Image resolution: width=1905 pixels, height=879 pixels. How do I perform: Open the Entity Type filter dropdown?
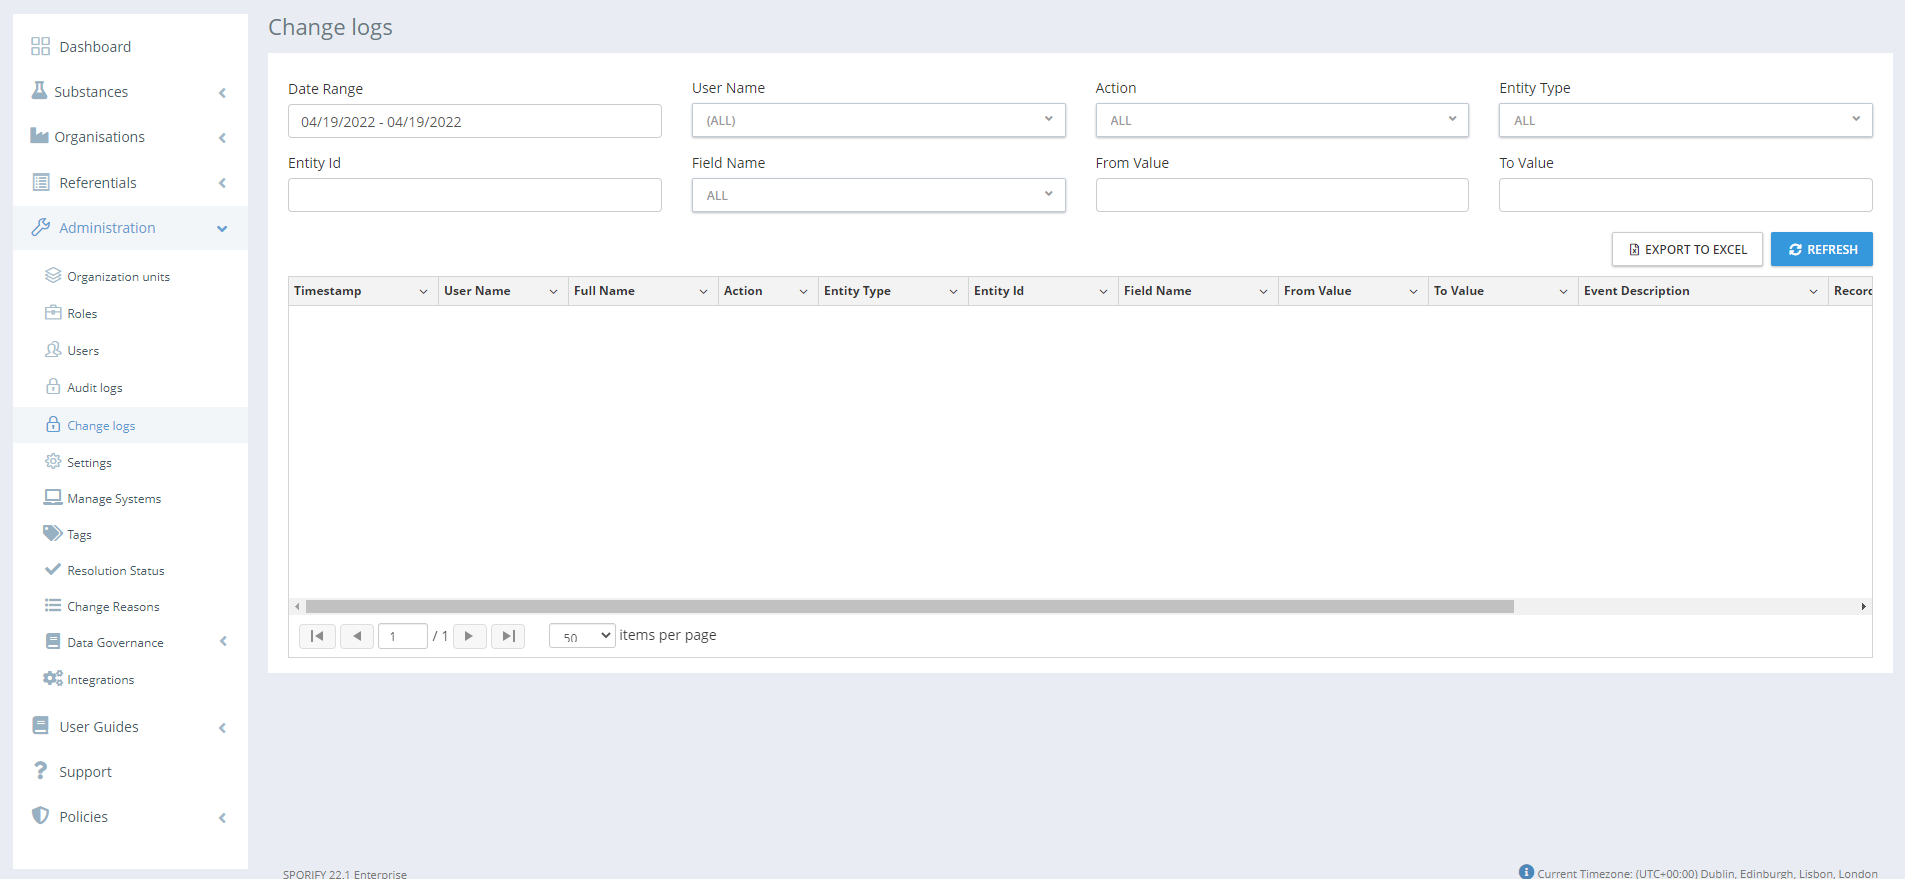[1685, 120]
